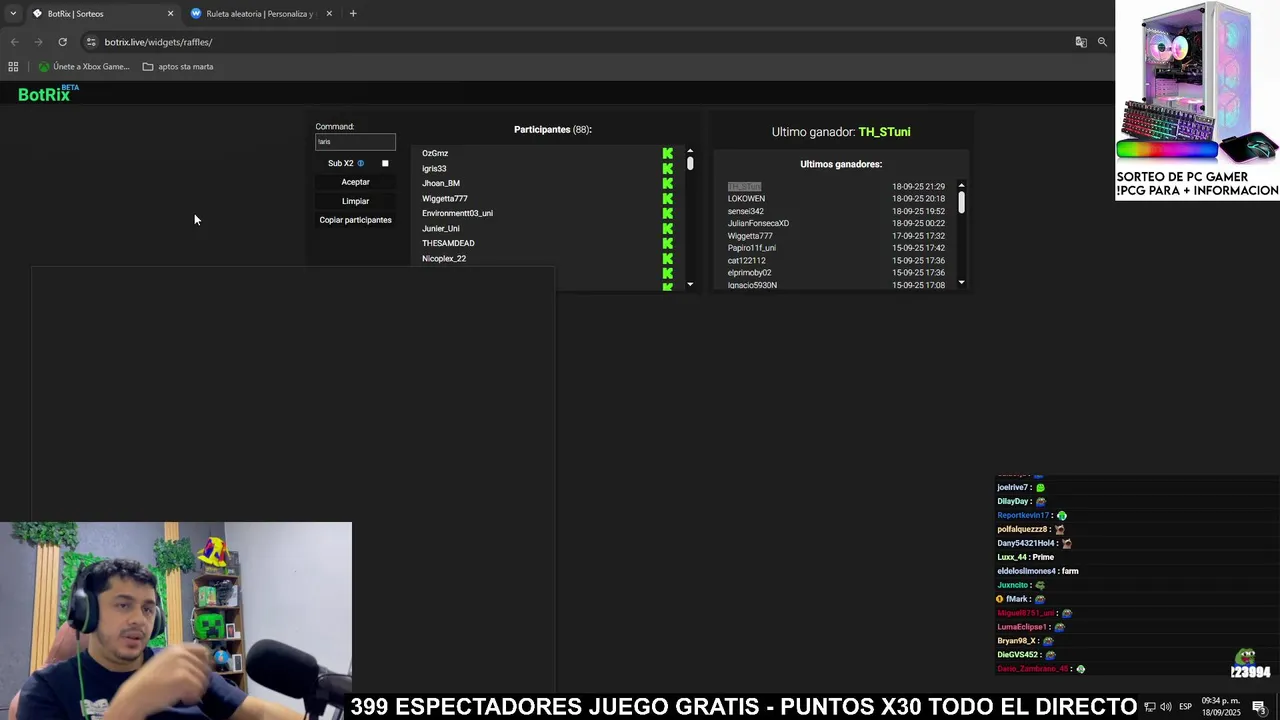Screen dimensions: 1280x720
Task: Open a new browser tab
Action: [x=353, y=14]
